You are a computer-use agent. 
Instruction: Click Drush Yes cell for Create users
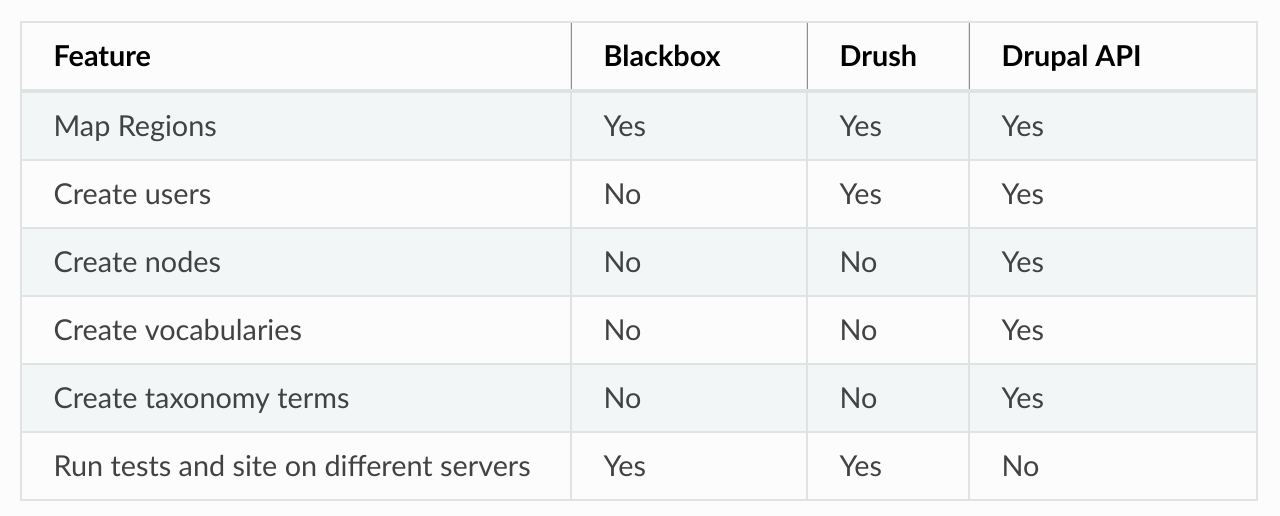[861, 194]
